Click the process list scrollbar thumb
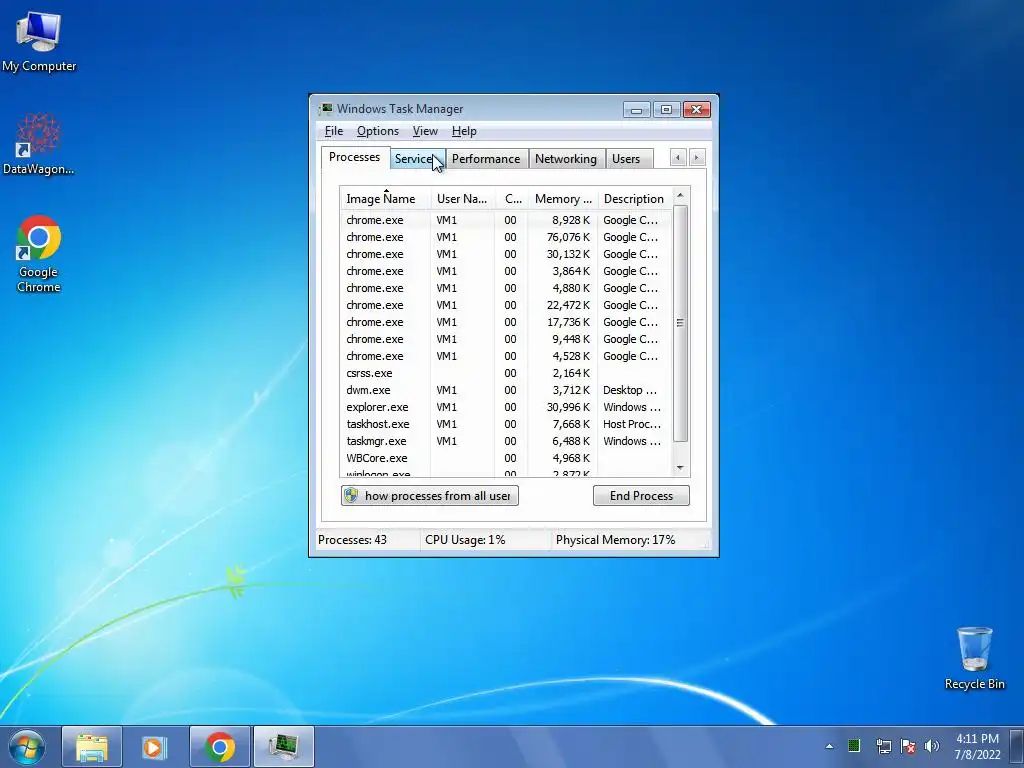The image size is (1024, 768). [x=680, y=323]
